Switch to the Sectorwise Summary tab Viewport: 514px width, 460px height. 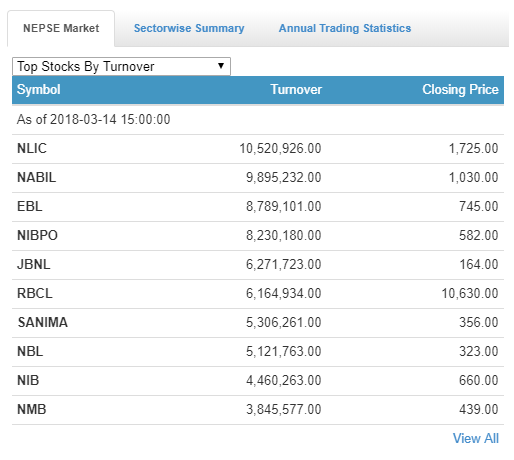189,28
